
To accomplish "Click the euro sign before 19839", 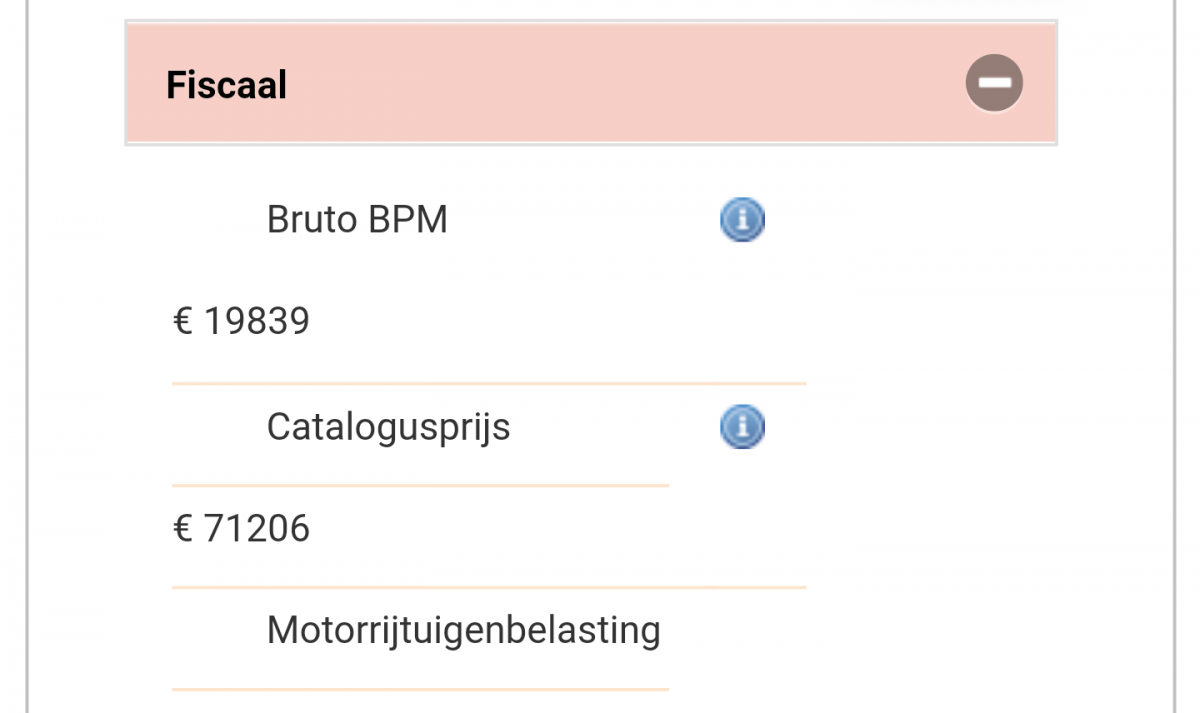I will pos(182,321).
